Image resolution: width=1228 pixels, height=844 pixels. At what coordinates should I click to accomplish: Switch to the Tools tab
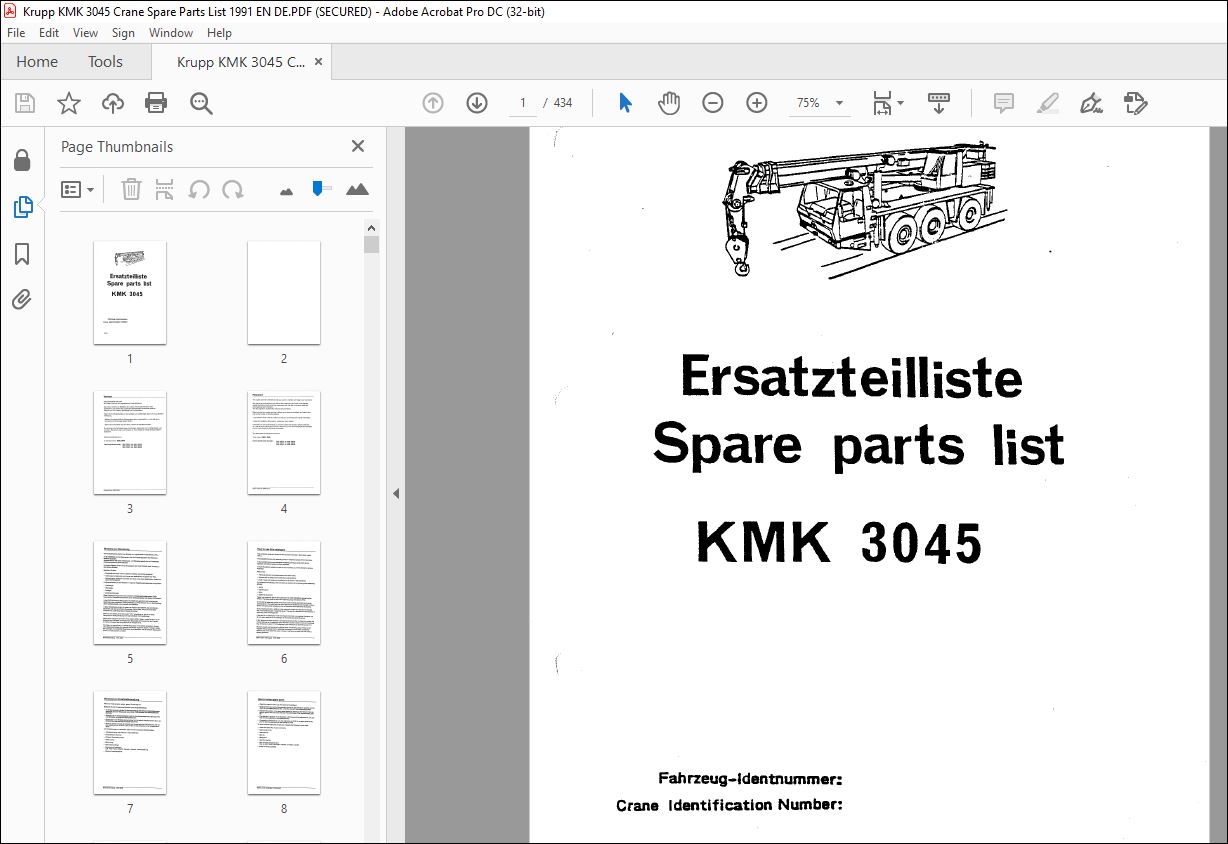point(105,61)
